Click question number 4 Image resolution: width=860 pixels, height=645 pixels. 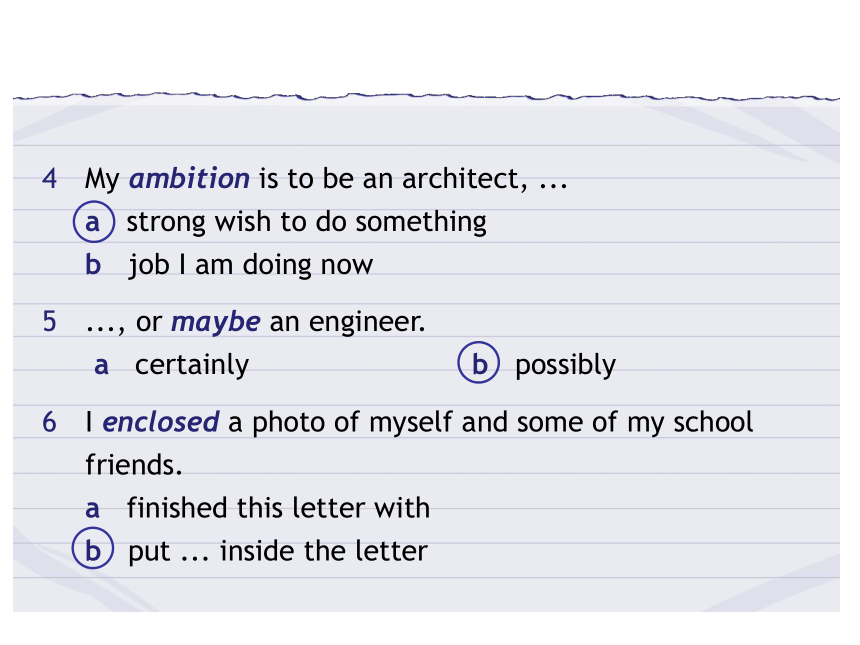(x=49, y=179)
